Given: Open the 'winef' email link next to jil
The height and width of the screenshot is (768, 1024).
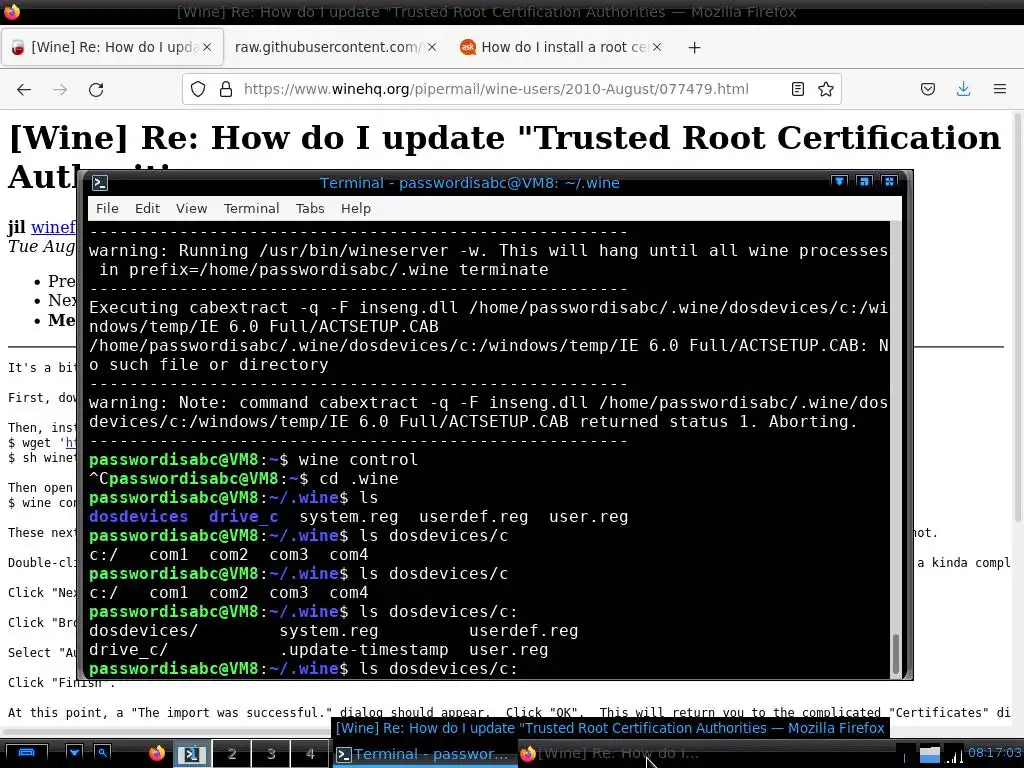Looking at the screenshot, I should click(x=54, y=227).
